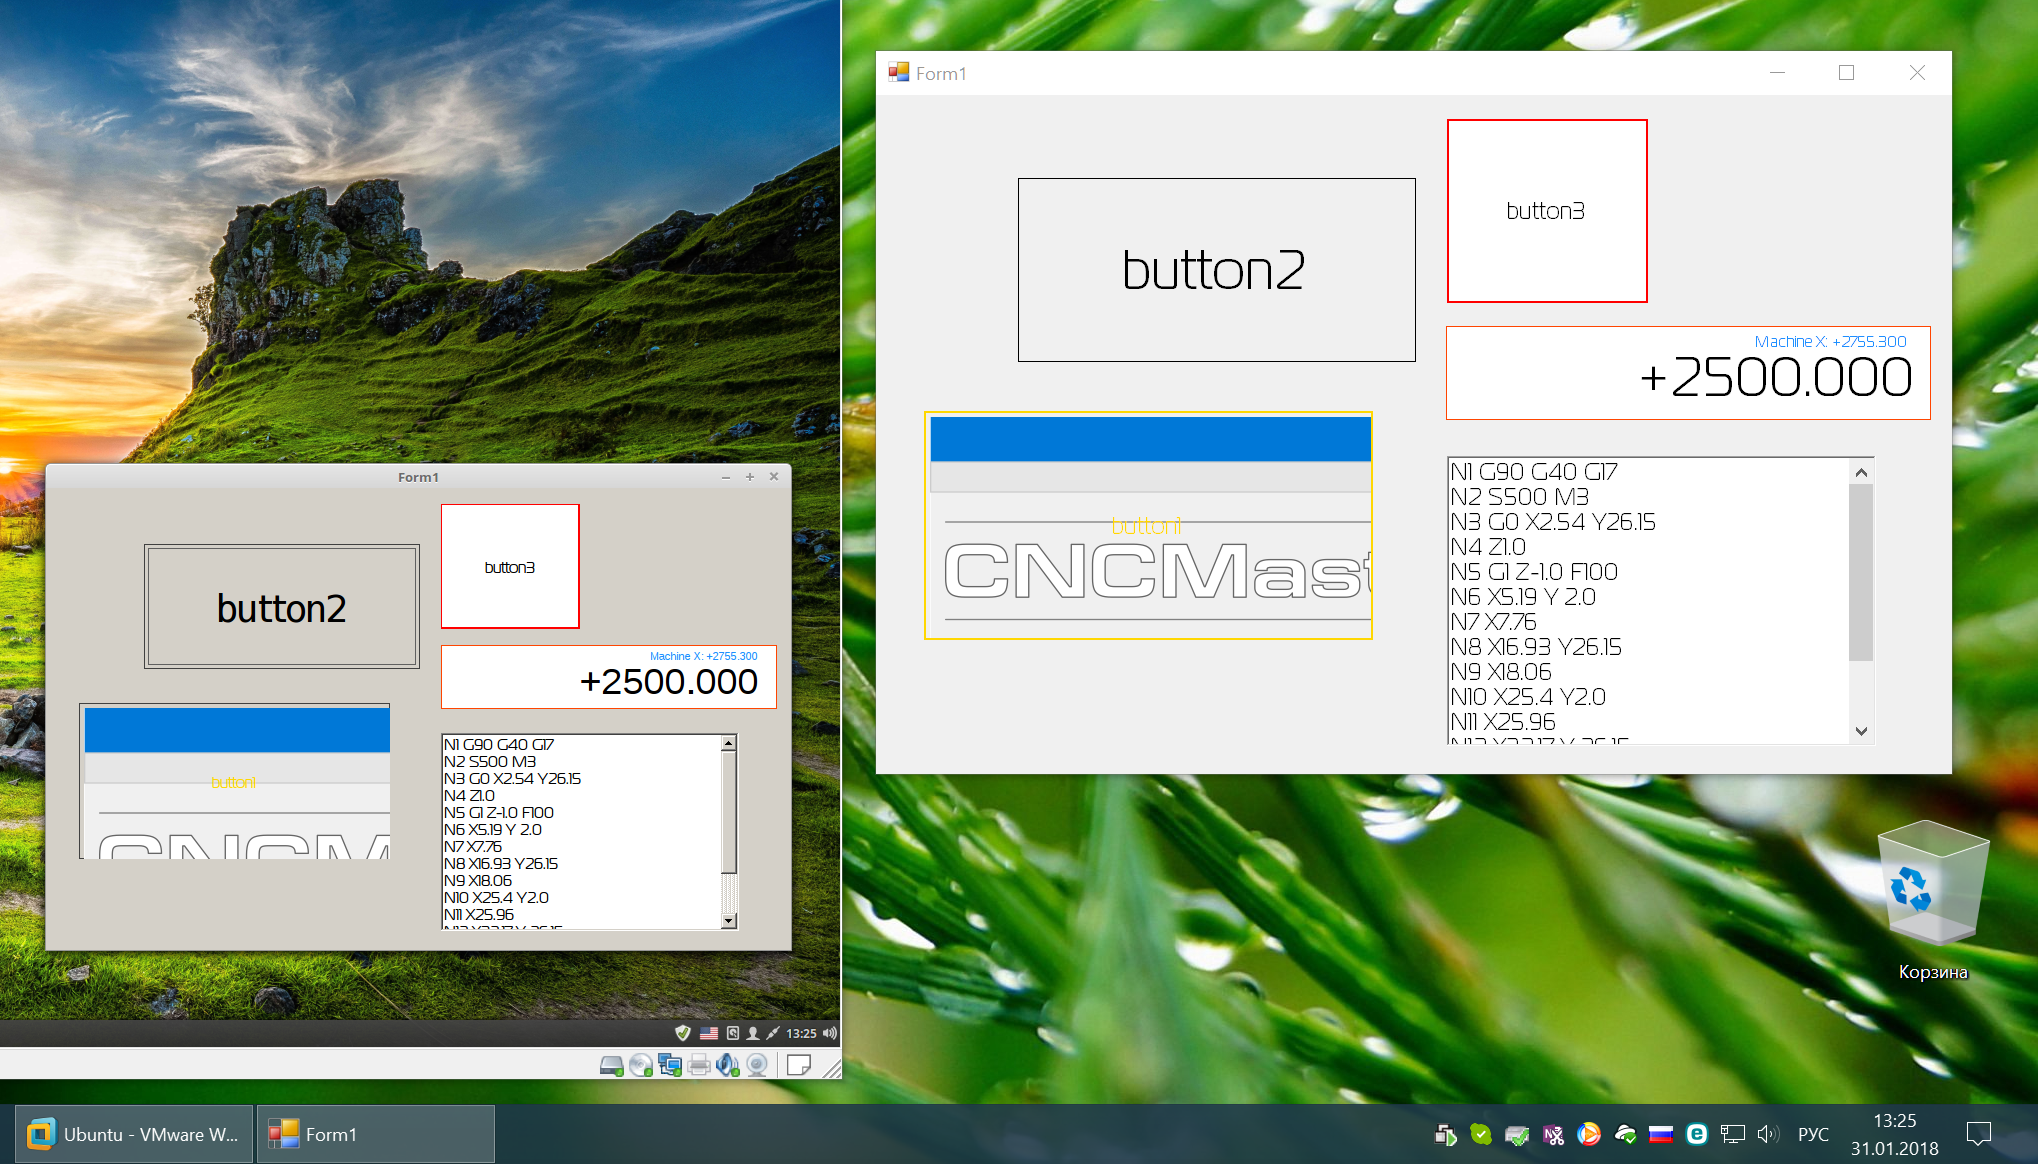The image size is (2038, 1164).
Task: Switch to Ubuntu - VMware taskbar item
Action: tap(134, 1134)
